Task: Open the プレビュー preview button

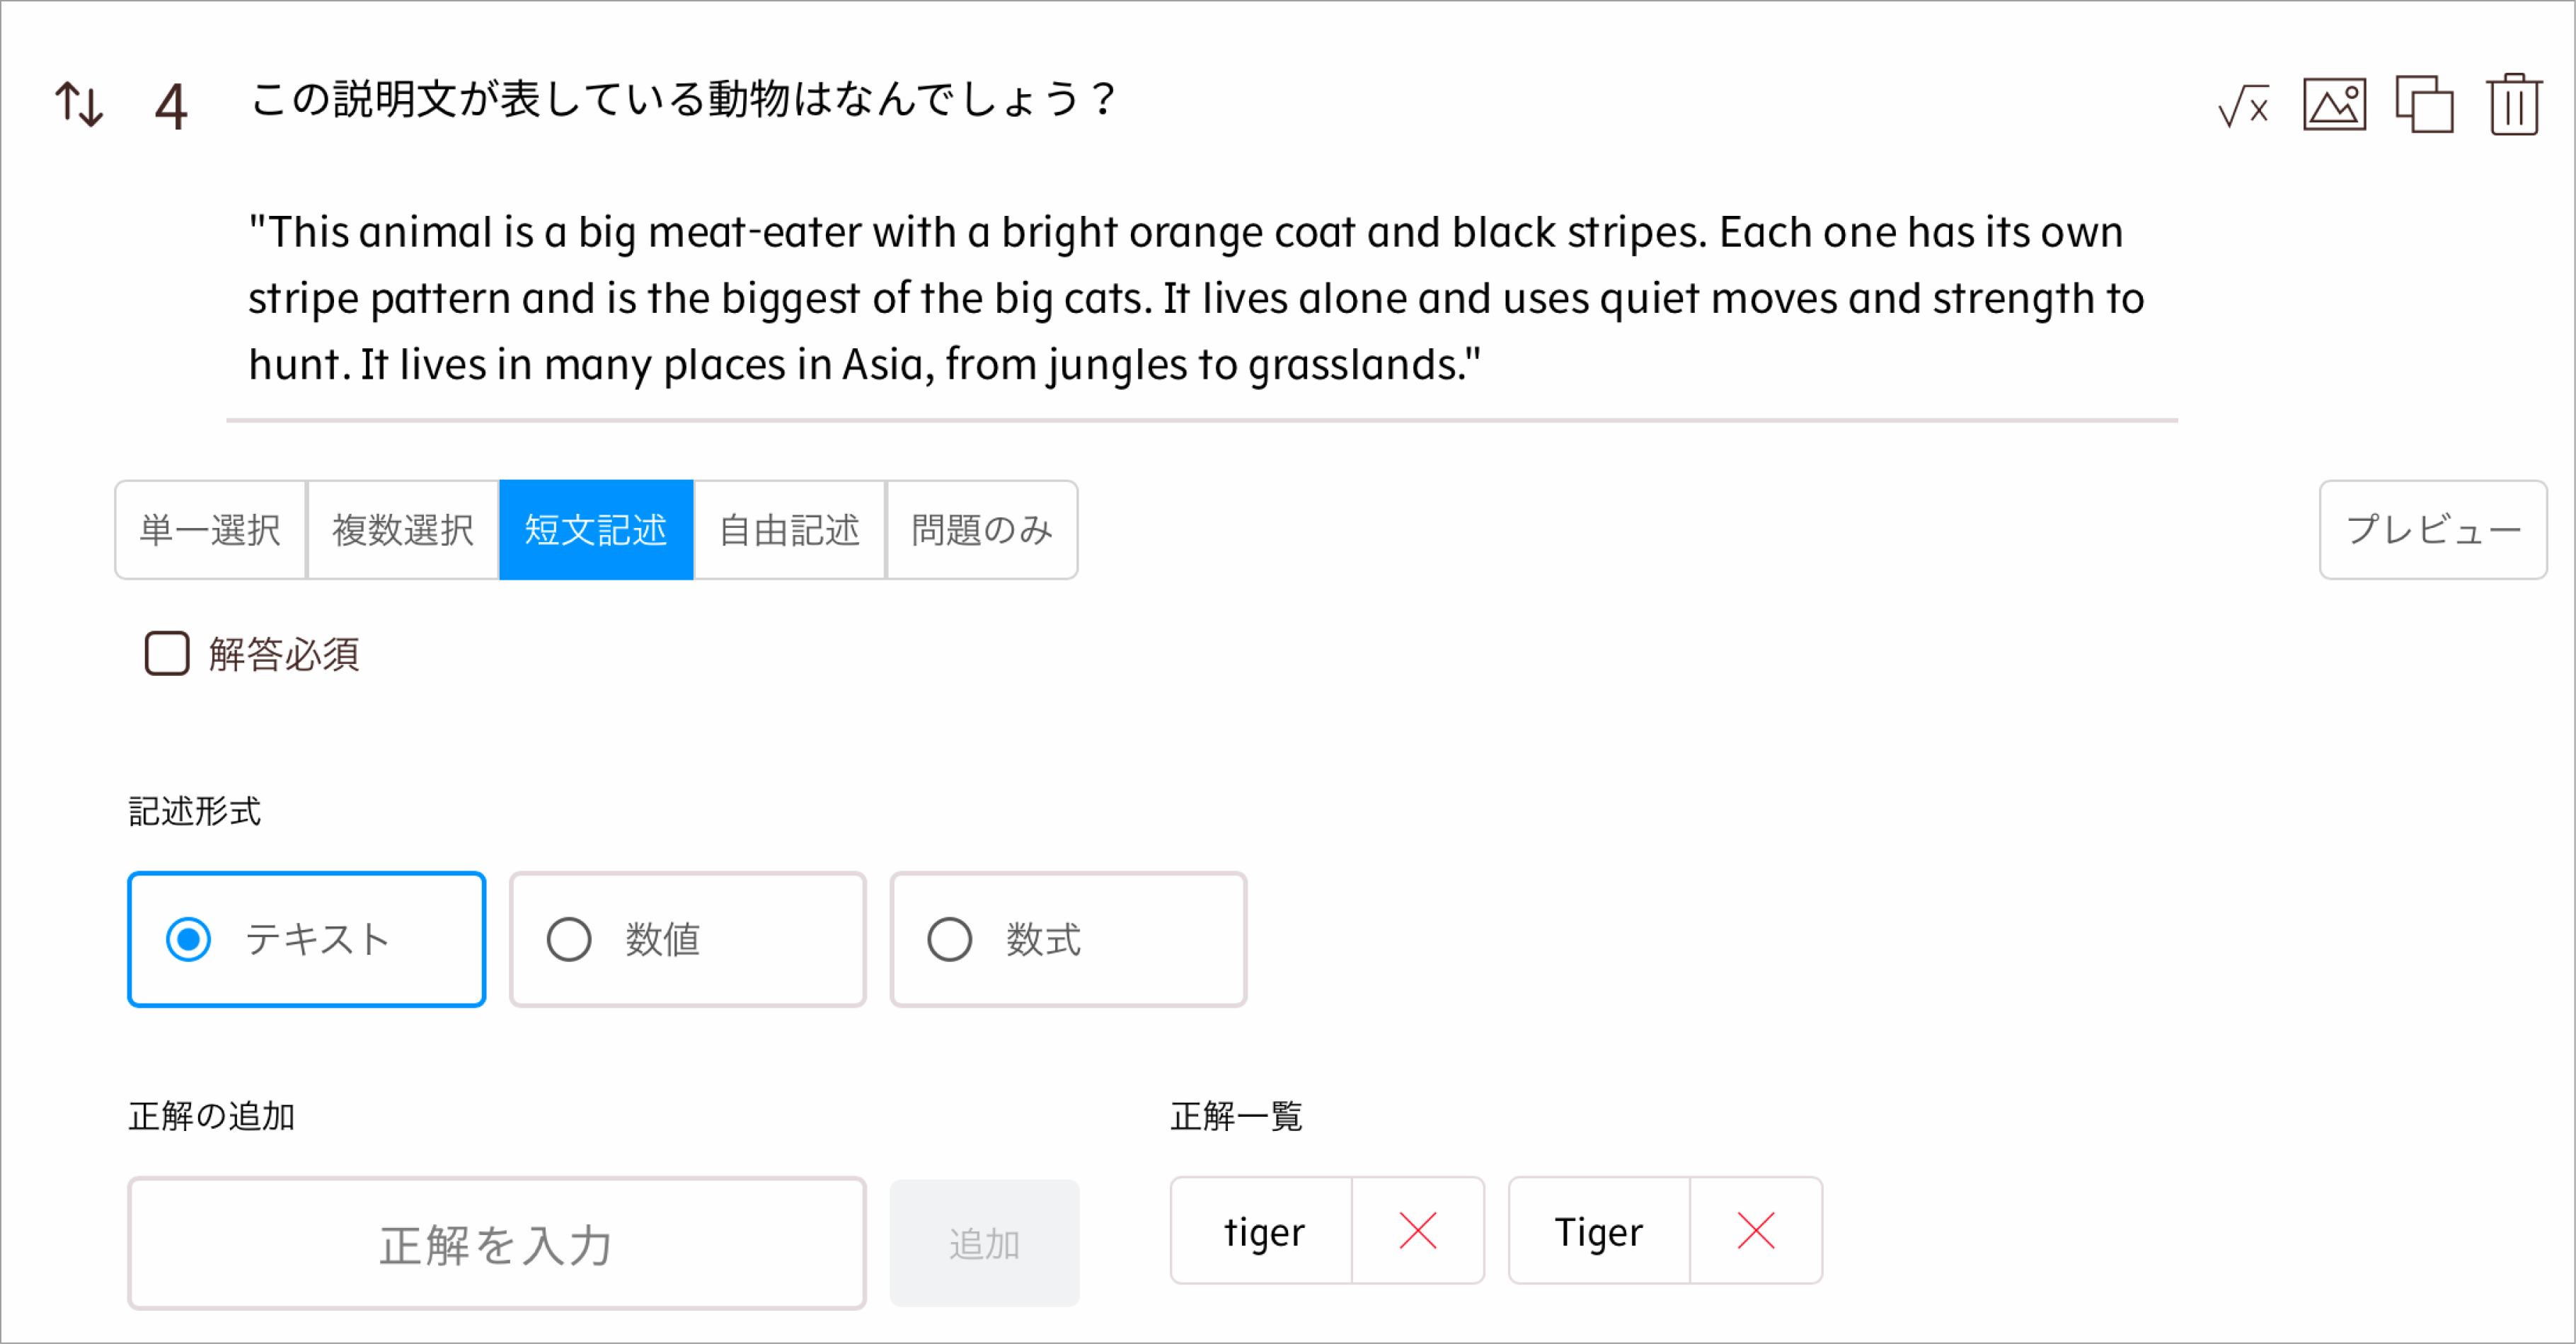Action: 2432,530
